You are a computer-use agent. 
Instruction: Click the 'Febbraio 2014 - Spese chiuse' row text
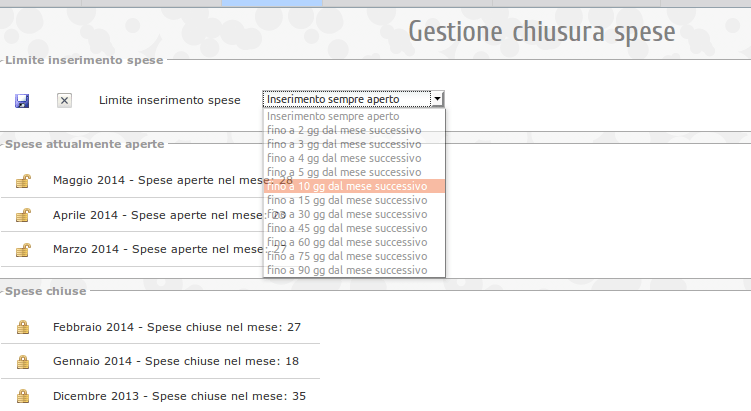tap(177, 327)
